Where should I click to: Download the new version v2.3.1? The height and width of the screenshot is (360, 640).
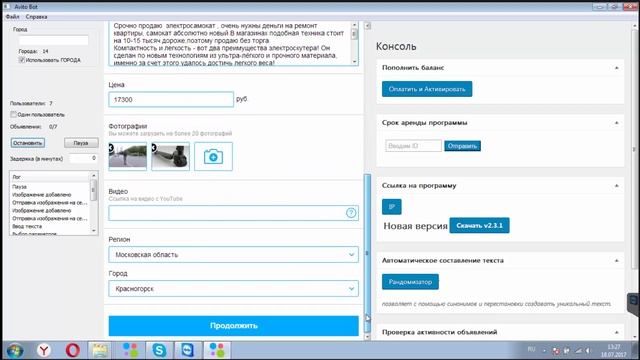[x=479, y=225]
